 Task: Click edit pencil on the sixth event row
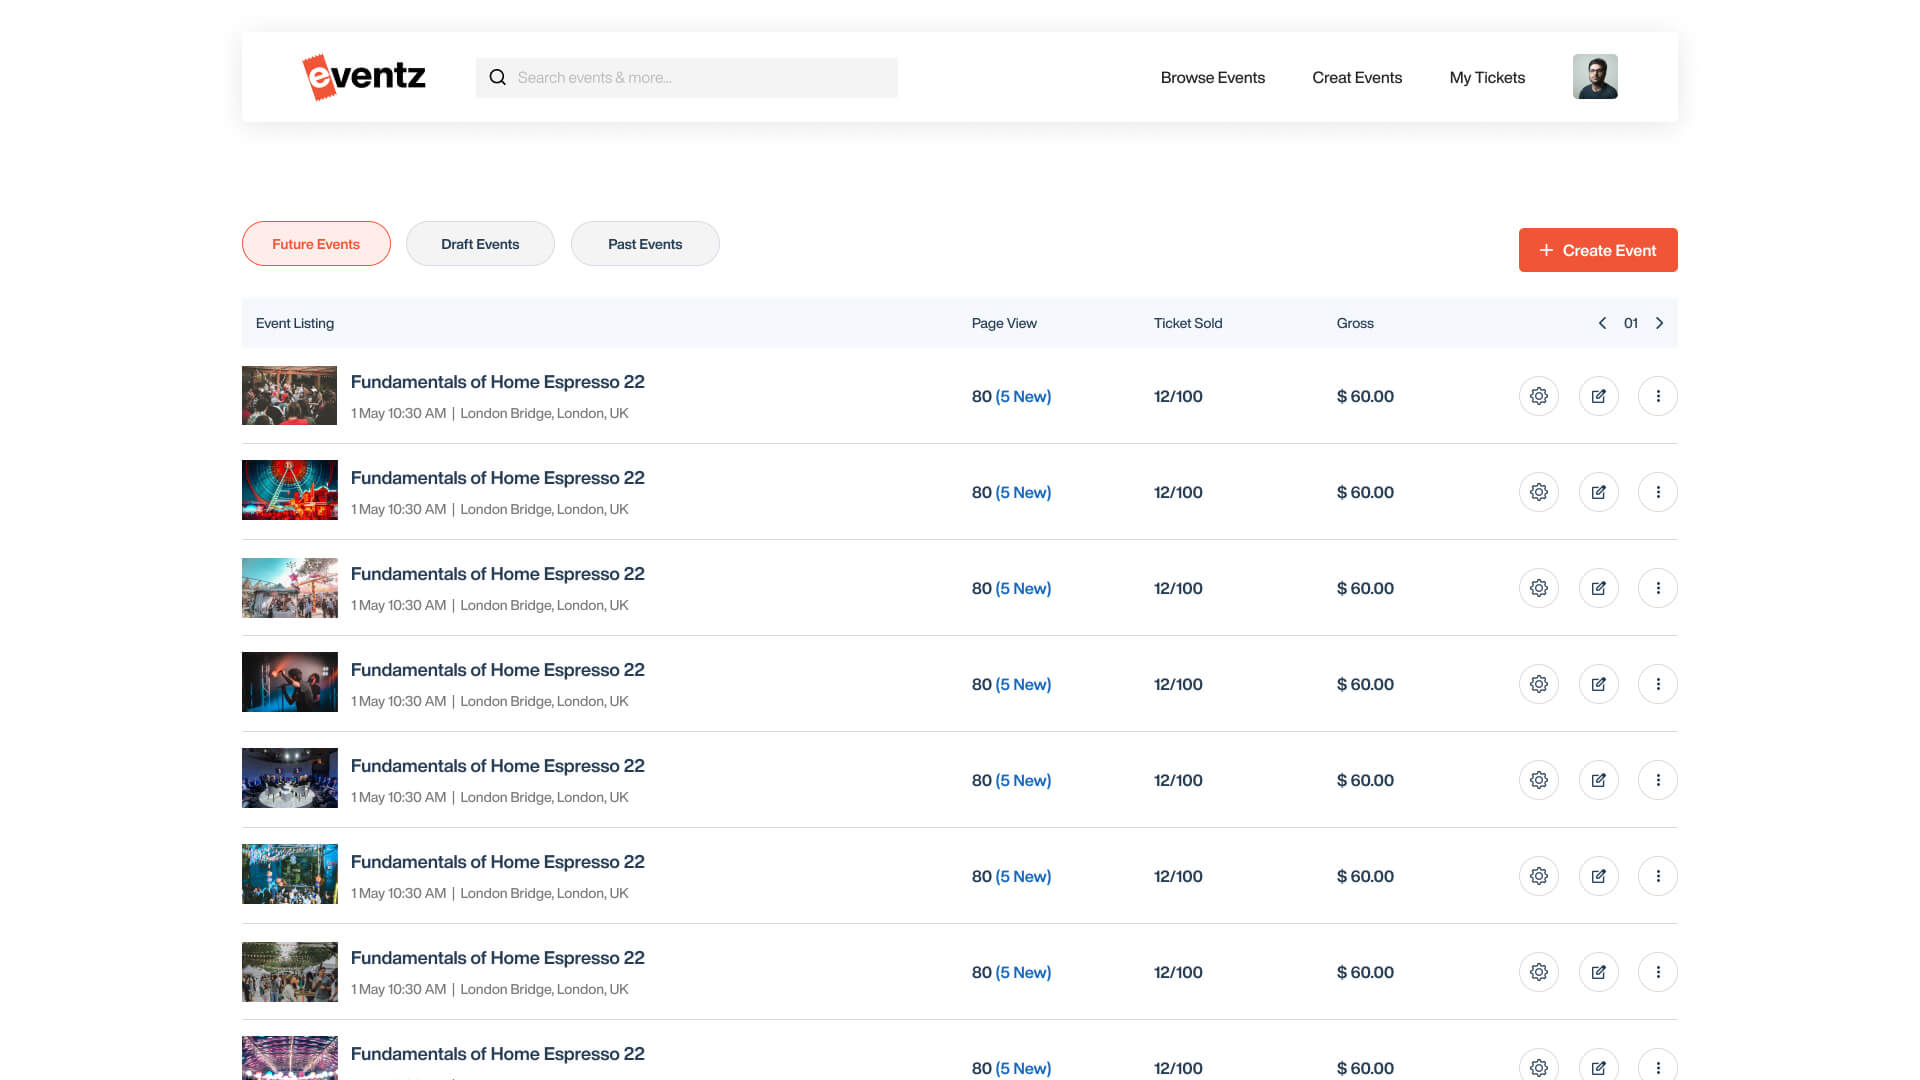(1598, 876)
